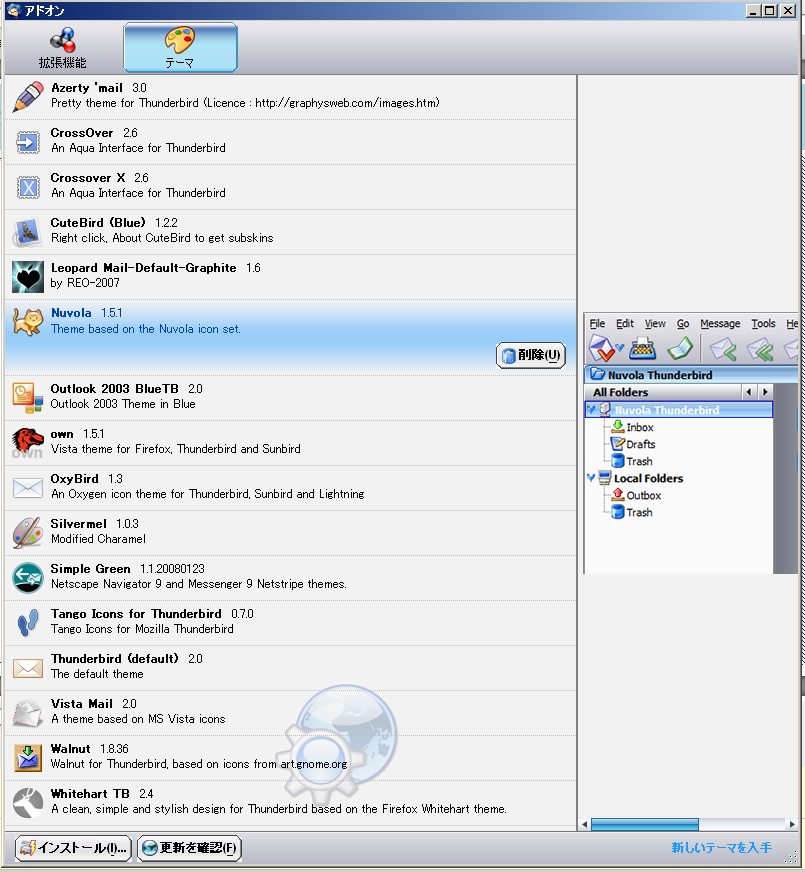Click the Nuvola cat icon

tap(28, 321)
